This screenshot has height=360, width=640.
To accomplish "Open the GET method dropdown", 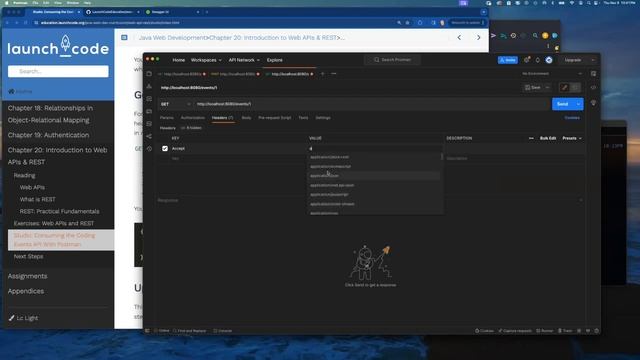I will click(x=176, y=104).
